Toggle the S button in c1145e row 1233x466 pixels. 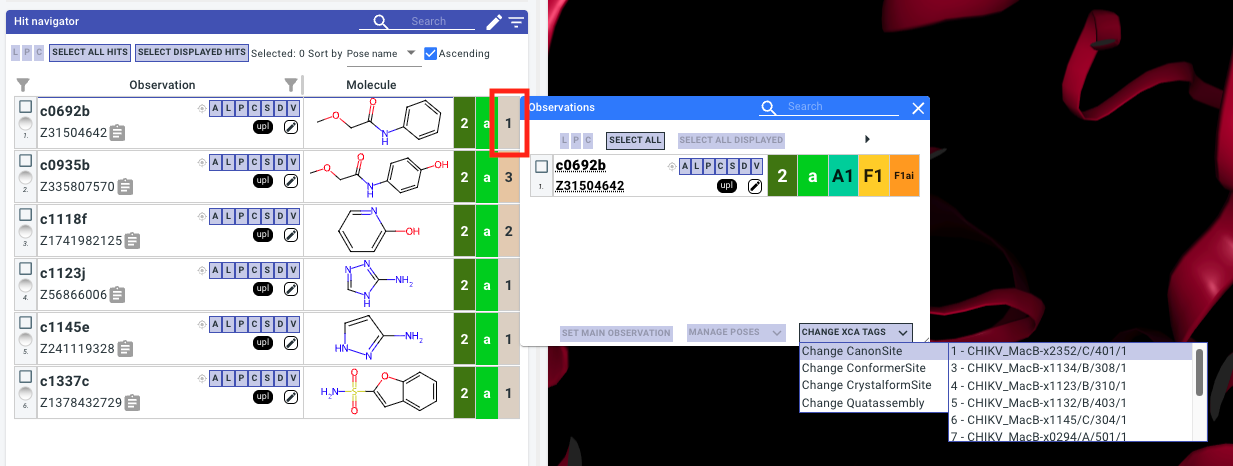point(267,324)
